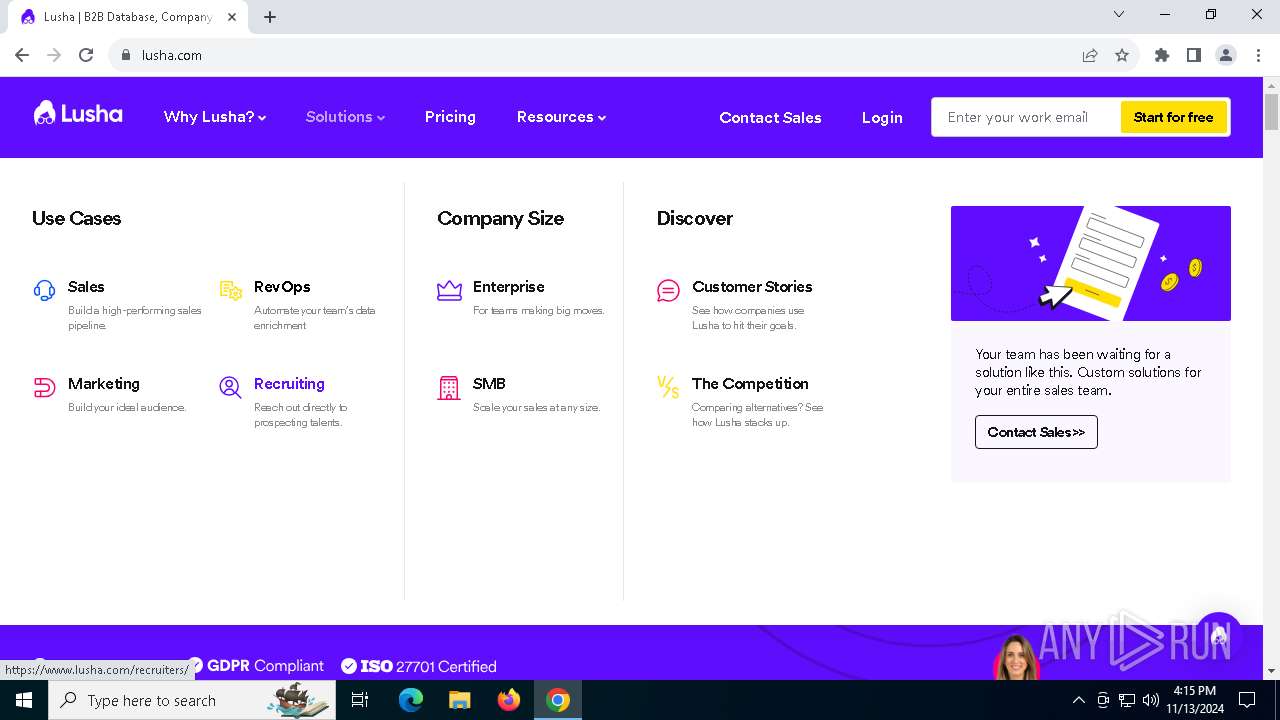
Task: Select the Marketing megaphone icon
Action: pyautogui.click(x=44, y=388)
